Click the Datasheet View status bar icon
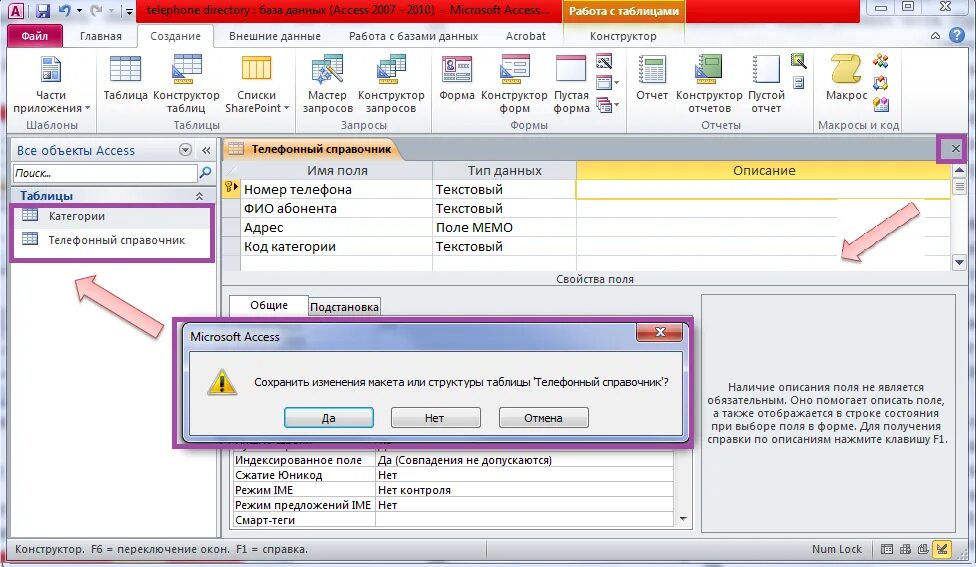976x567 pixels. (887, 549)
